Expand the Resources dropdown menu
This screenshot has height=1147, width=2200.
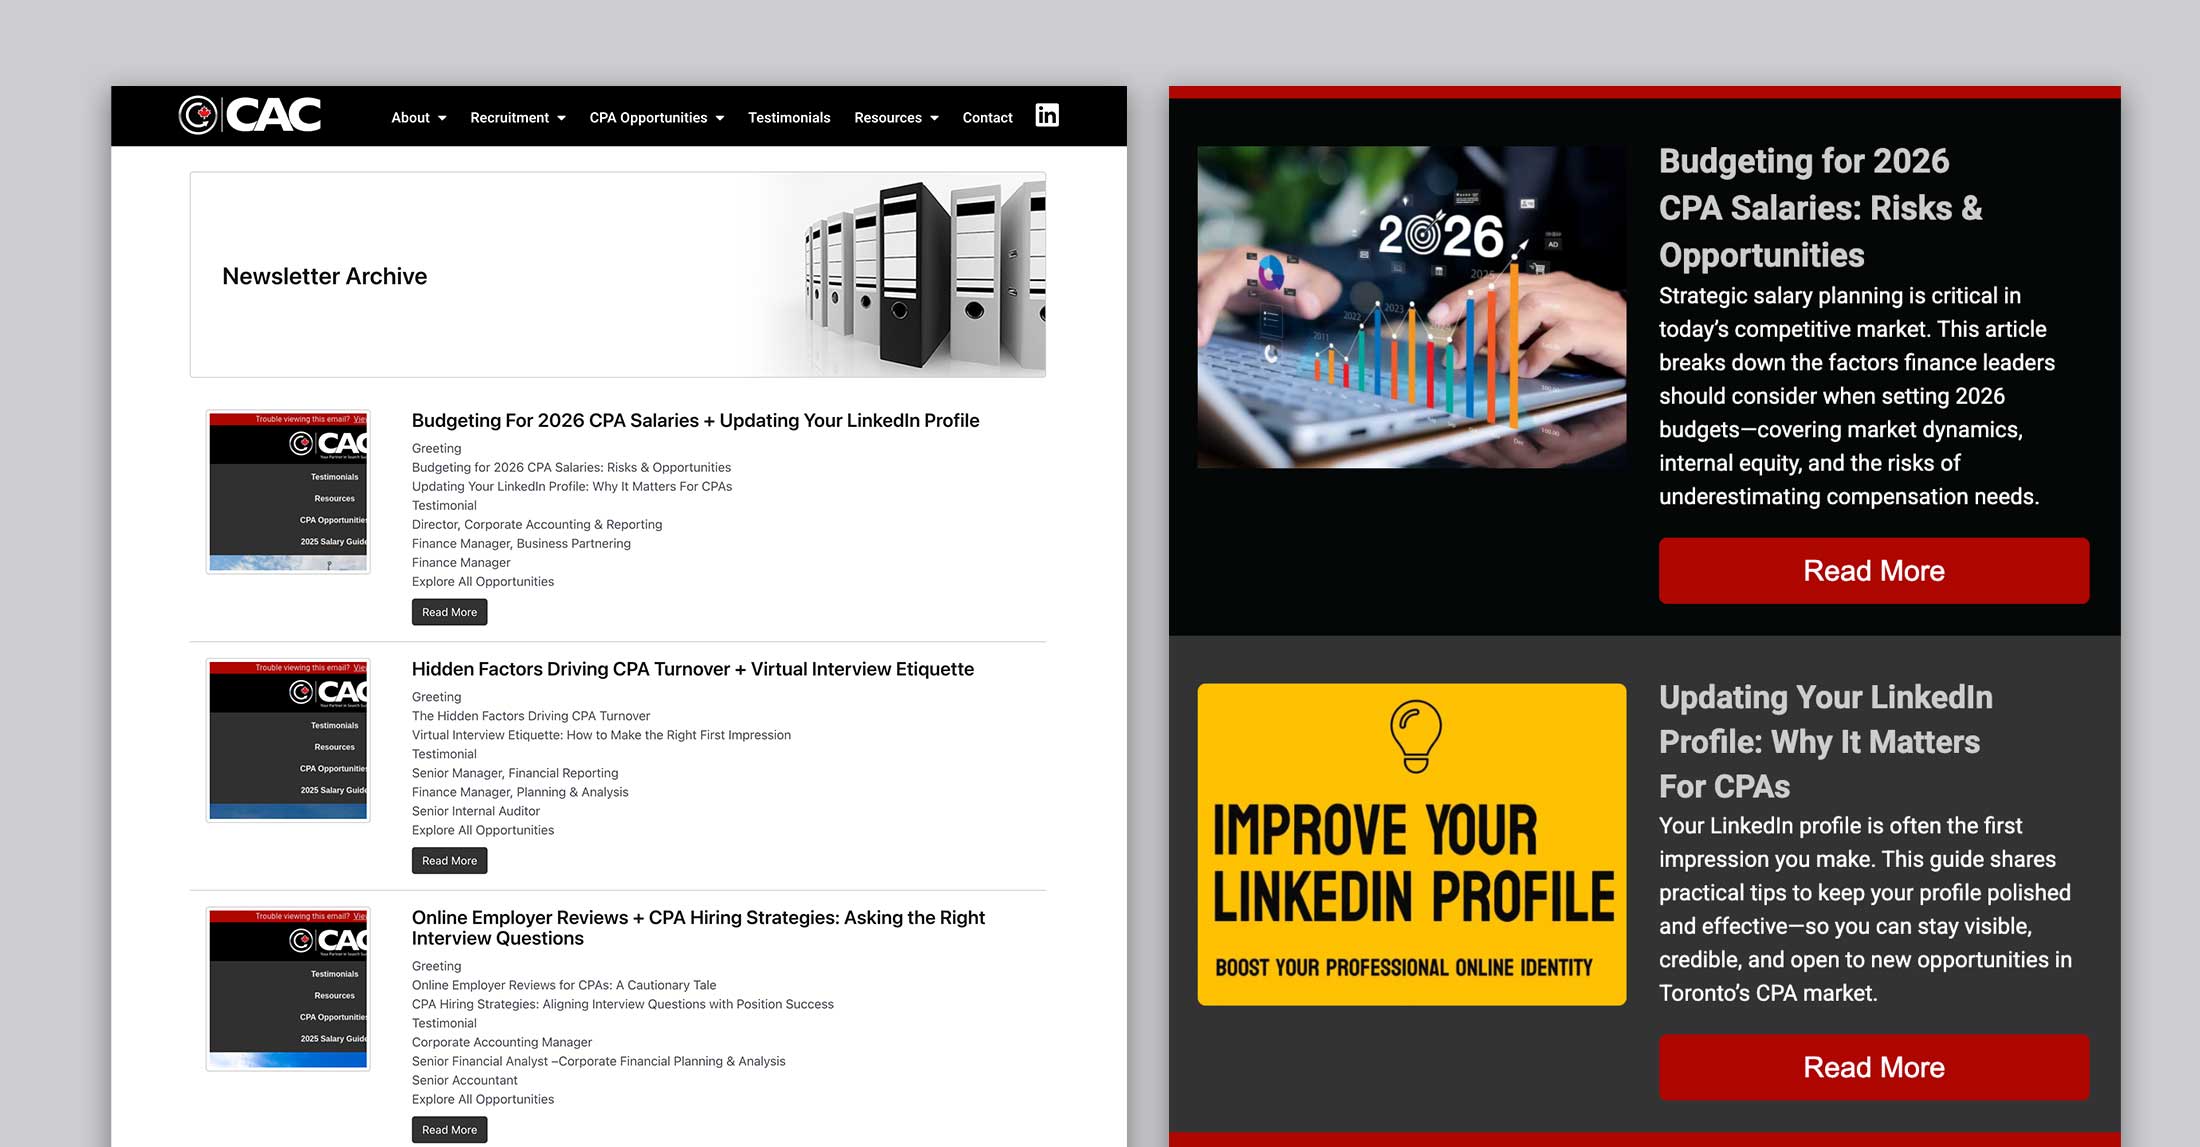pyautogui.click(x=896, y=118)
